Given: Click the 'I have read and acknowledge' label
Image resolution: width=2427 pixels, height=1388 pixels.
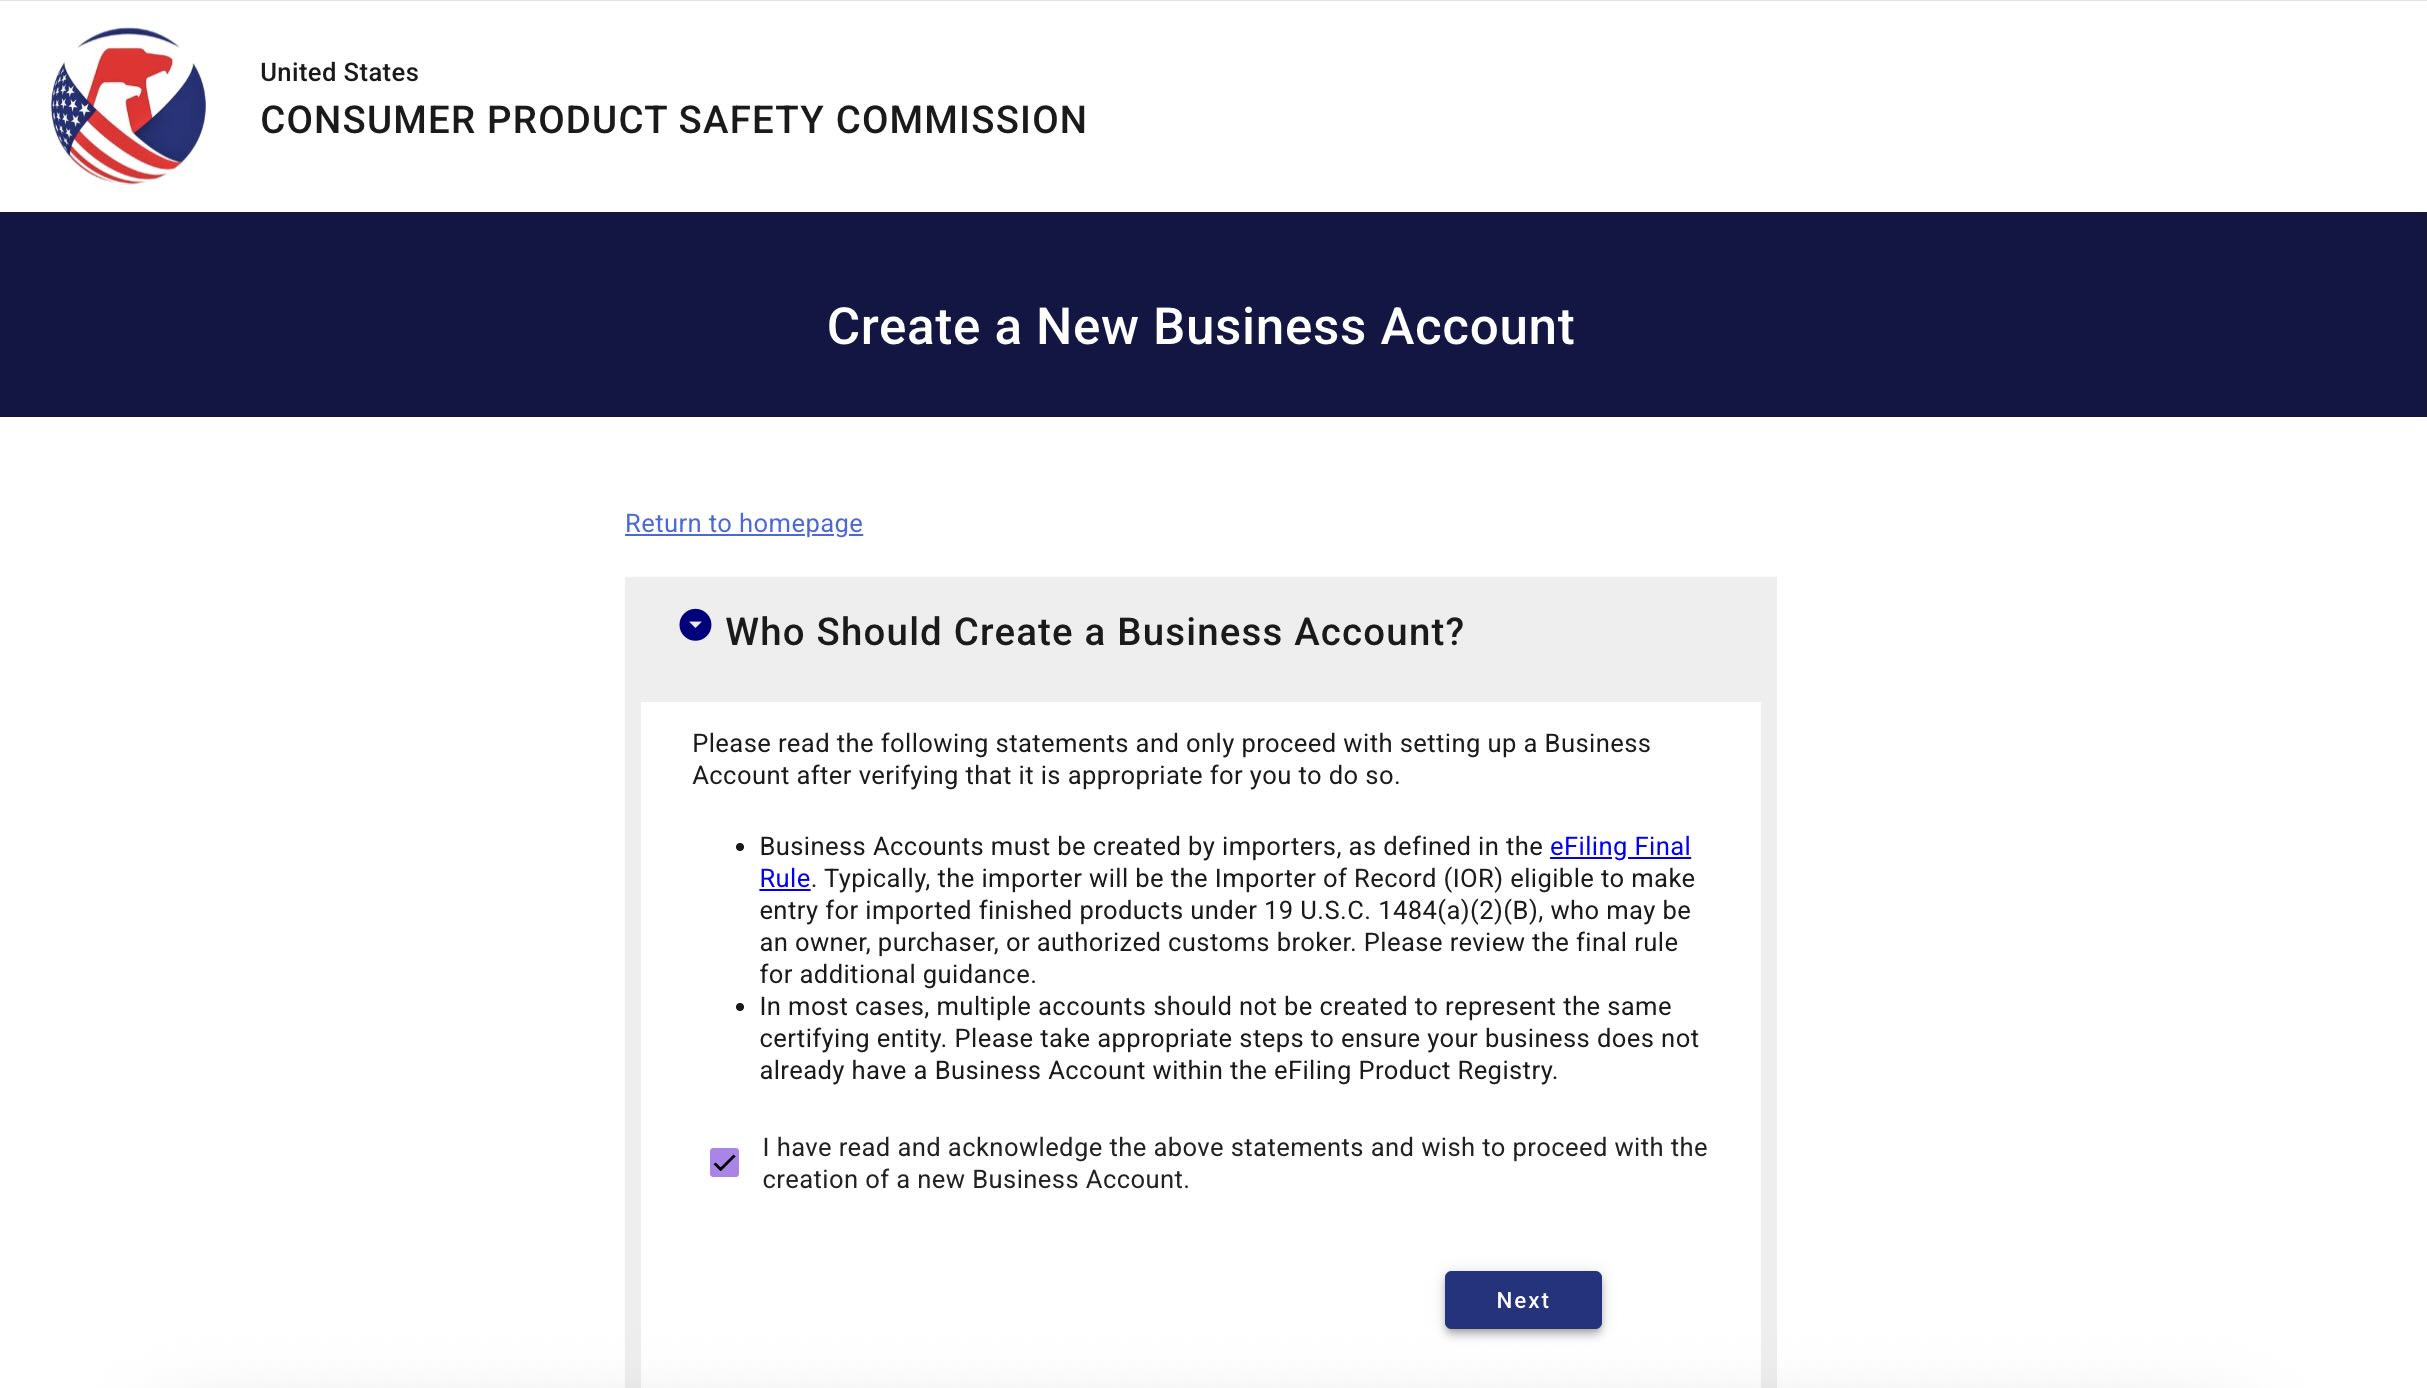Looking at the screenshot, I should coord(1234,1163).
